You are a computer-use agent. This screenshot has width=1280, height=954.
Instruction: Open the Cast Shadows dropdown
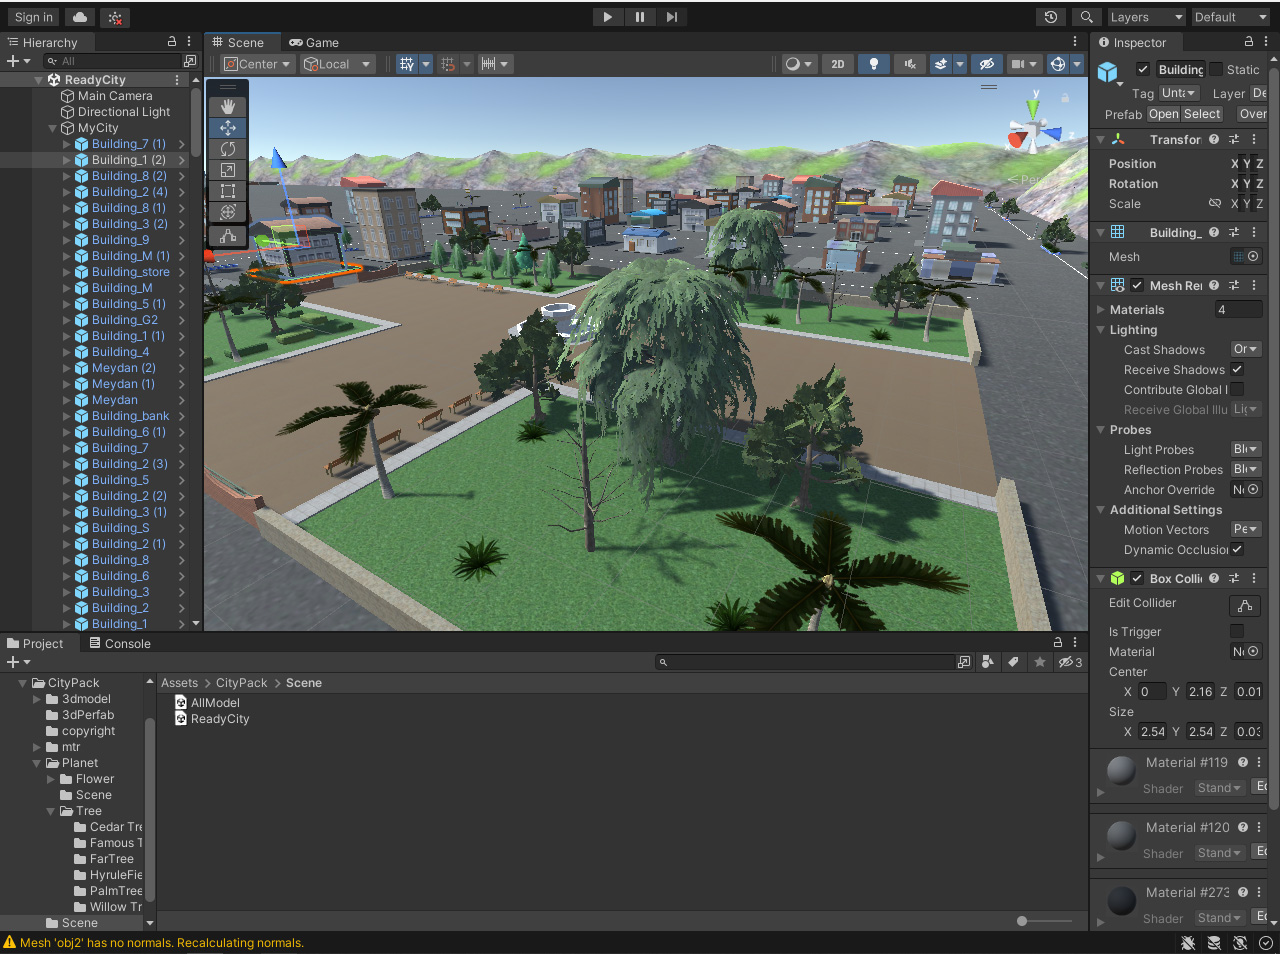pyautogui.click(x=1246, y=349)
